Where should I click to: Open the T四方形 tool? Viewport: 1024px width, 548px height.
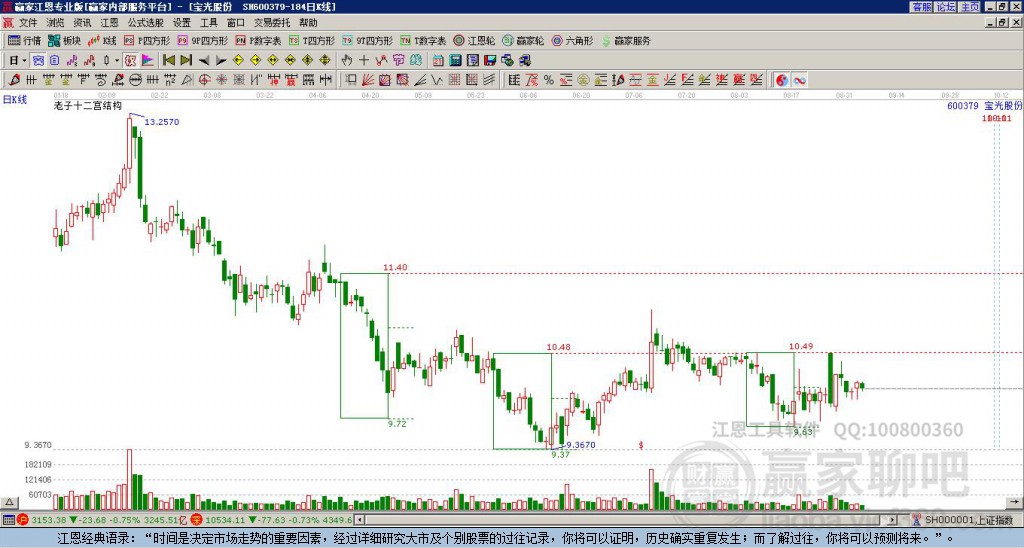tap(312, 40)
